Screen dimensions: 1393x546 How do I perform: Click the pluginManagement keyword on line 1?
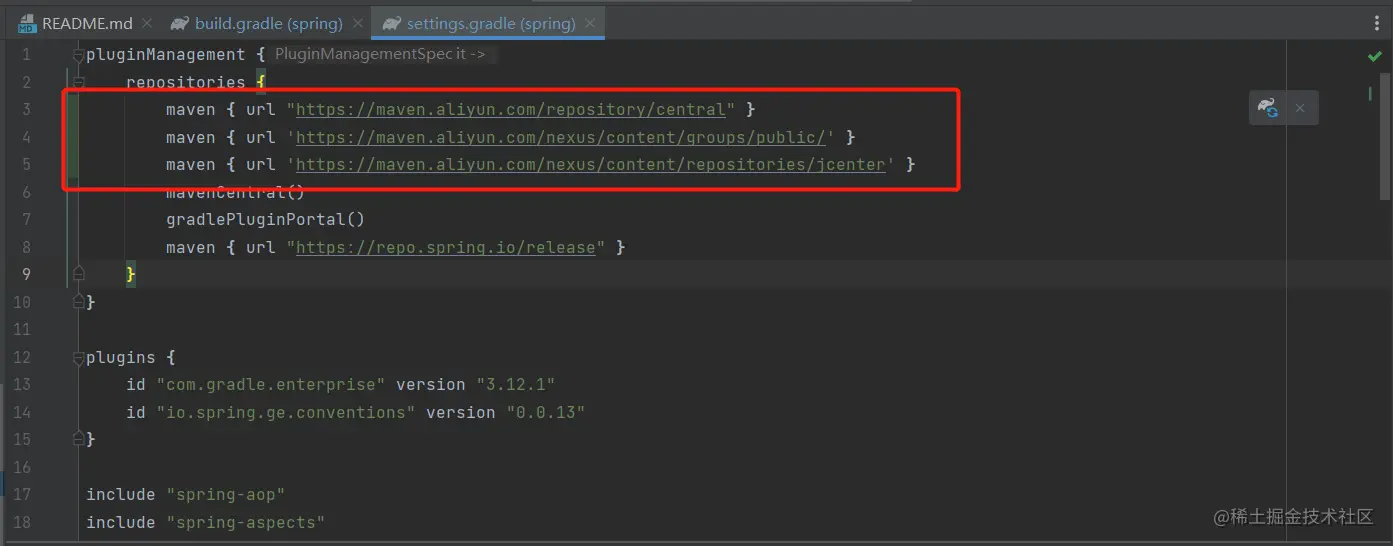[165, 55]
